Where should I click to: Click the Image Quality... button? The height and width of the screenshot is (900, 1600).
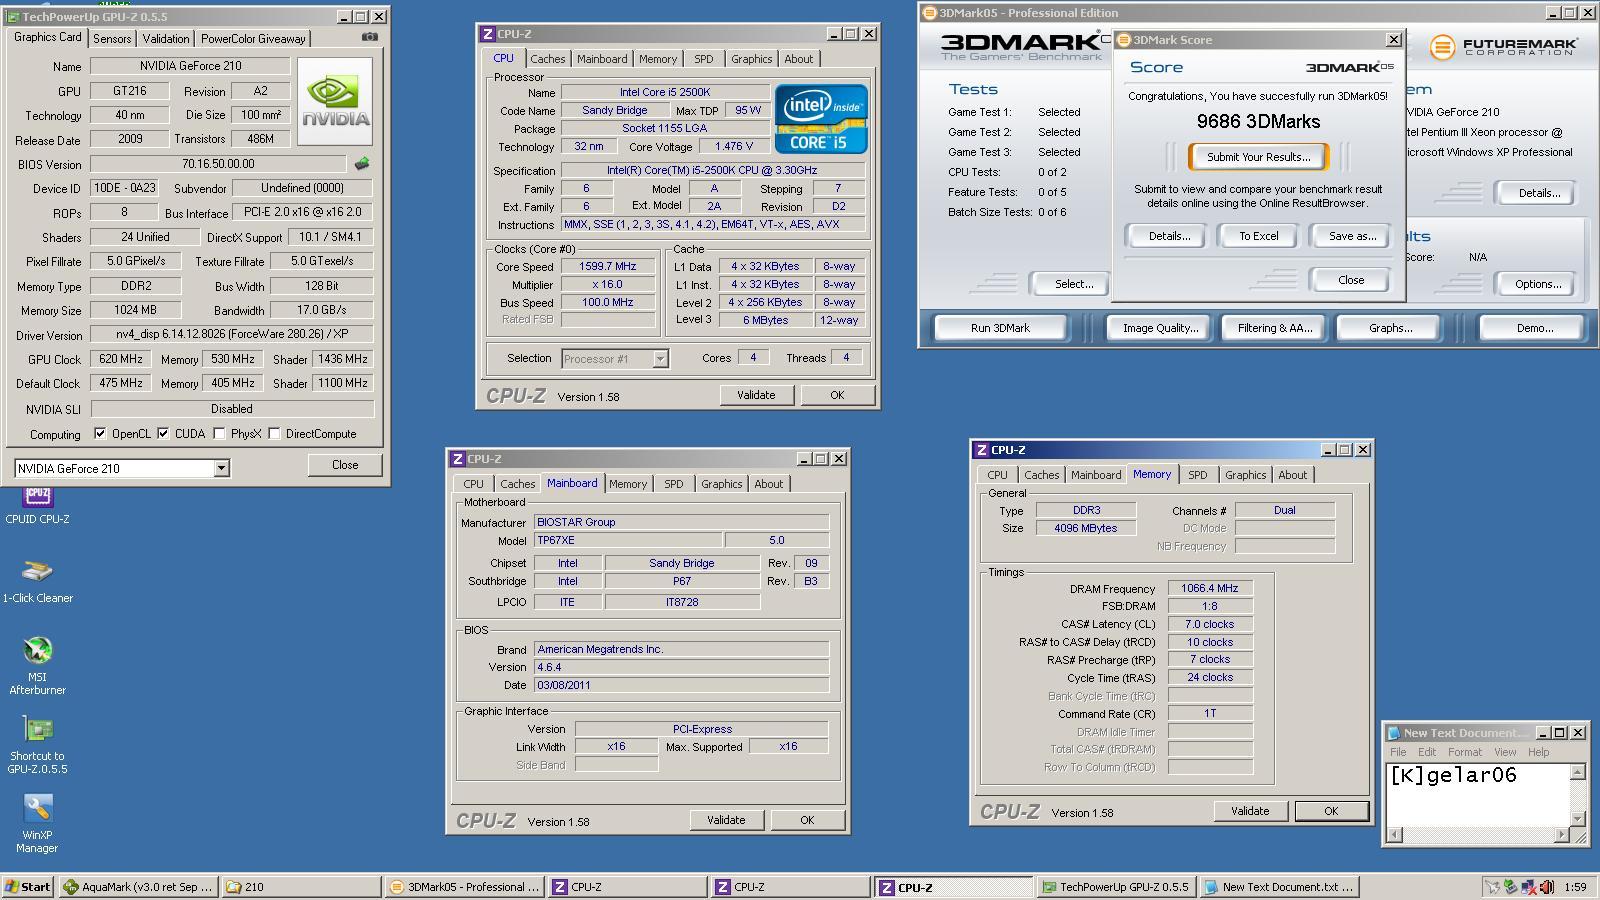[x=1160, y=328]
